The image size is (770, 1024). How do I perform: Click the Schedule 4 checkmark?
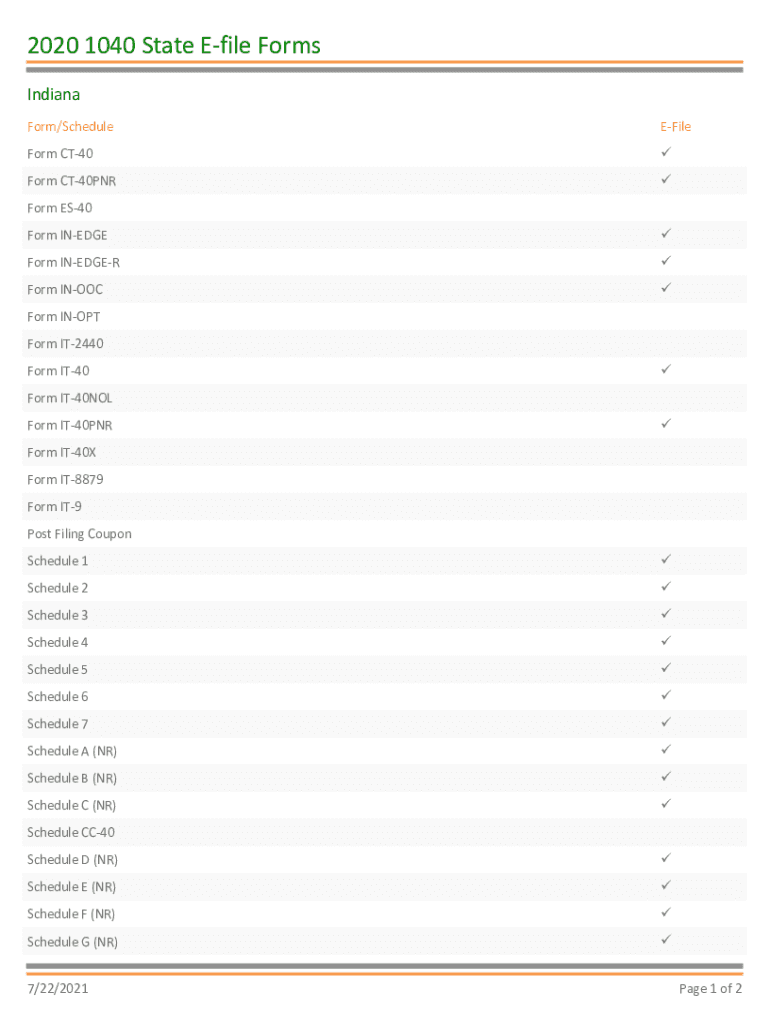[x=666, y=641]
